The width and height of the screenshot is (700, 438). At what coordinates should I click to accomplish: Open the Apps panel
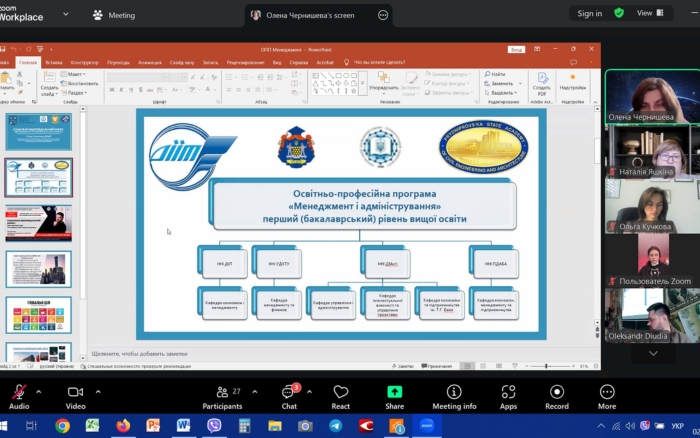click(508, 392)
